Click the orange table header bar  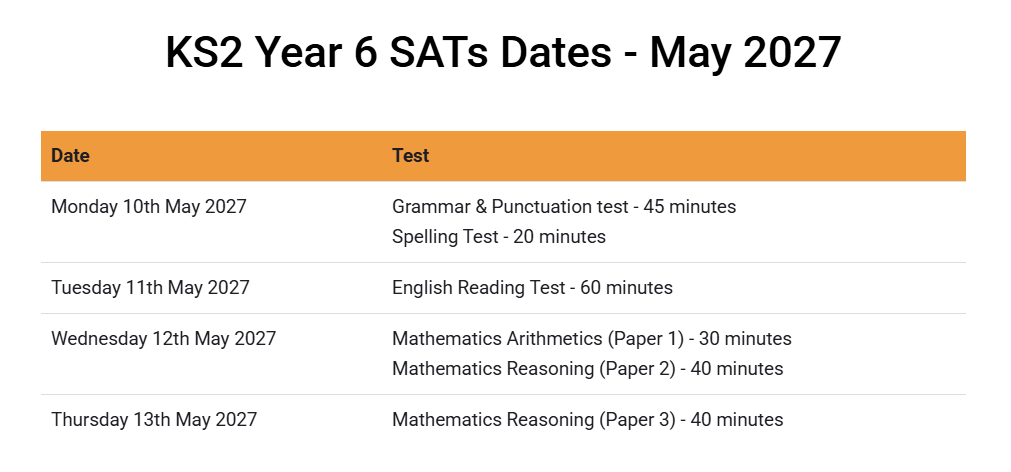coord(503,156)
